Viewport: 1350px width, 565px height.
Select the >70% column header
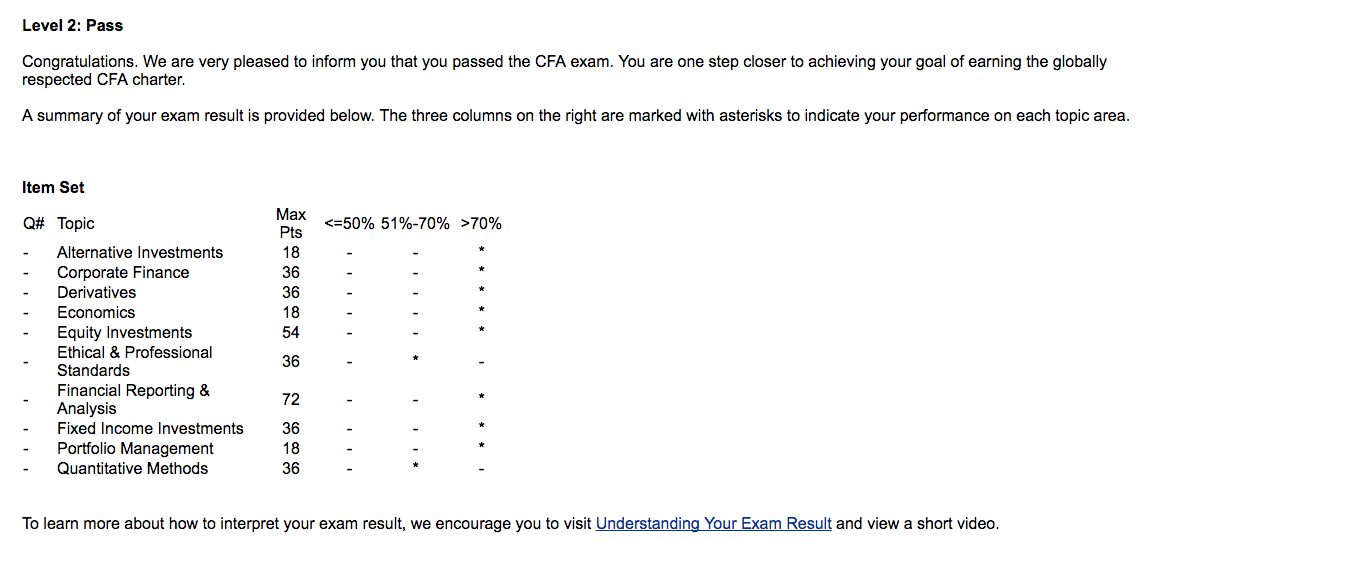pos(481,224)
